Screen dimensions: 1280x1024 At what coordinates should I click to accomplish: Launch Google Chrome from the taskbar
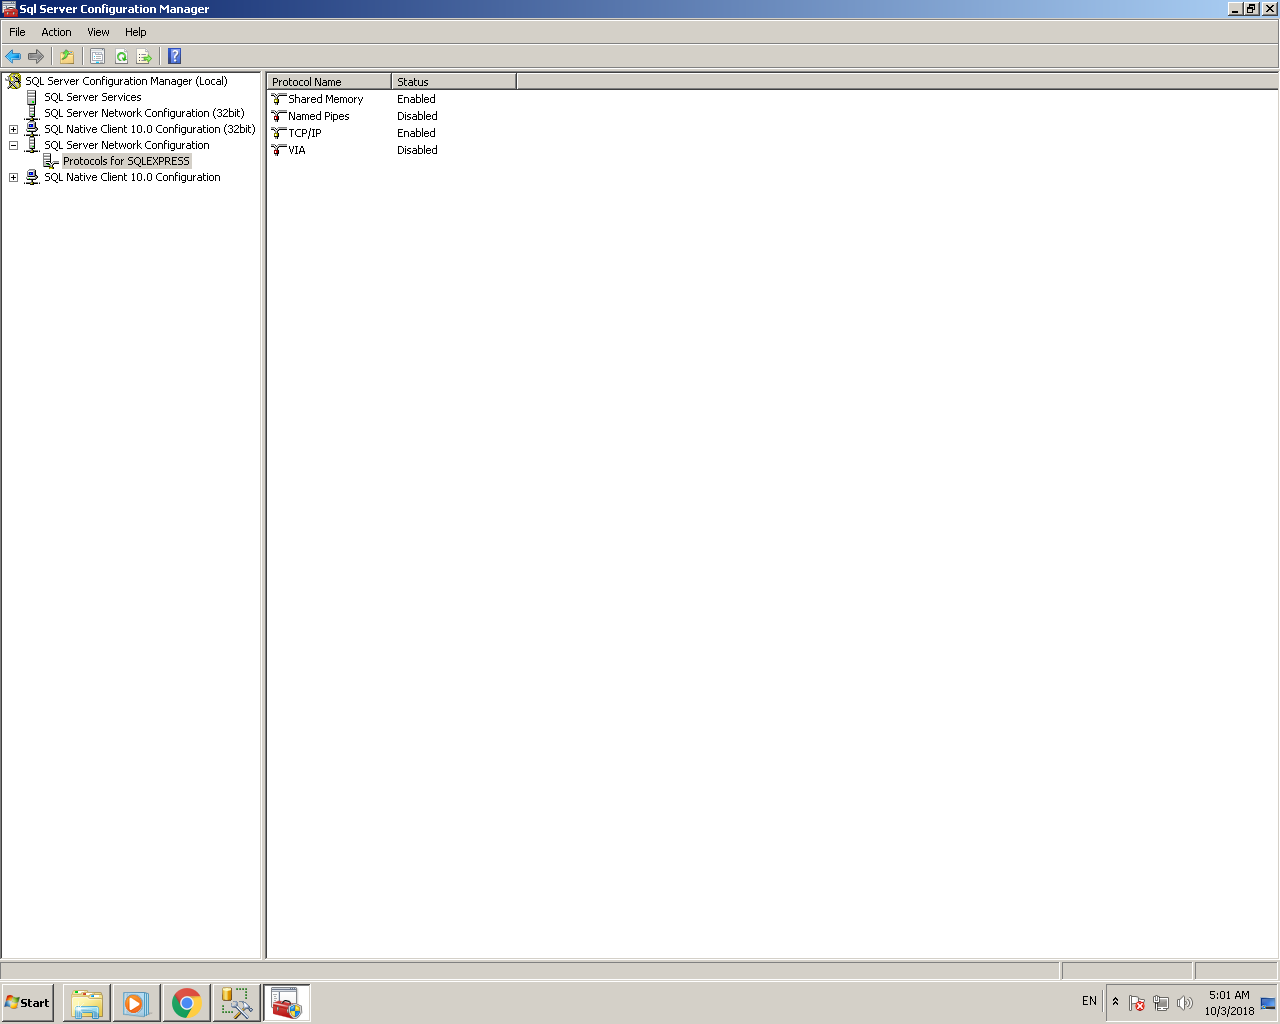(x=186, y=1003)
